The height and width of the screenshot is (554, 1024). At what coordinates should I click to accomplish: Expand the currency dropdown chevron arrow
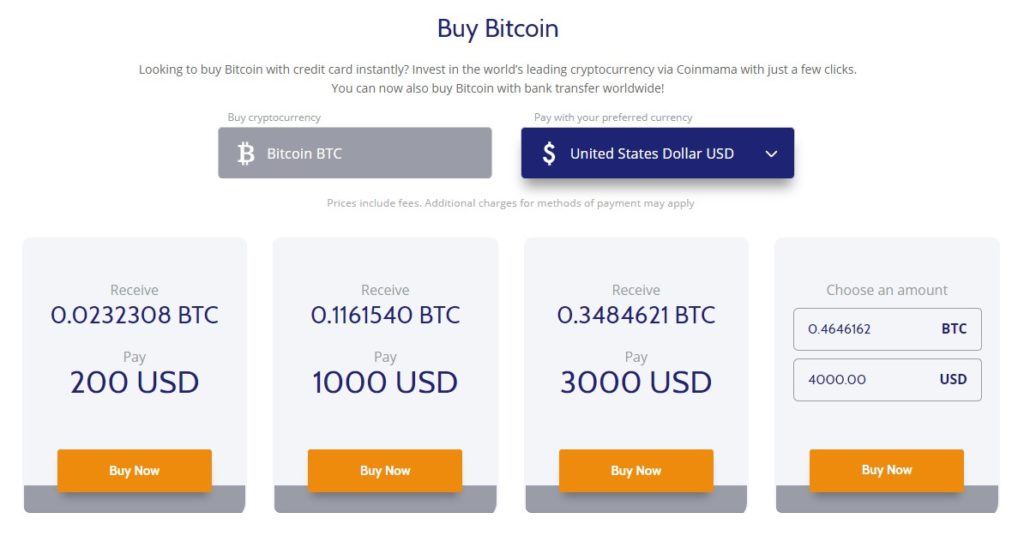771,154
